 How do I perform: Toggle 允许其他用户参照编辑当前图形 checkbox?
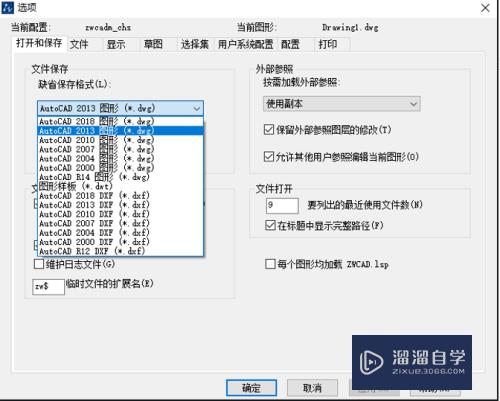(x=269, y=156)
